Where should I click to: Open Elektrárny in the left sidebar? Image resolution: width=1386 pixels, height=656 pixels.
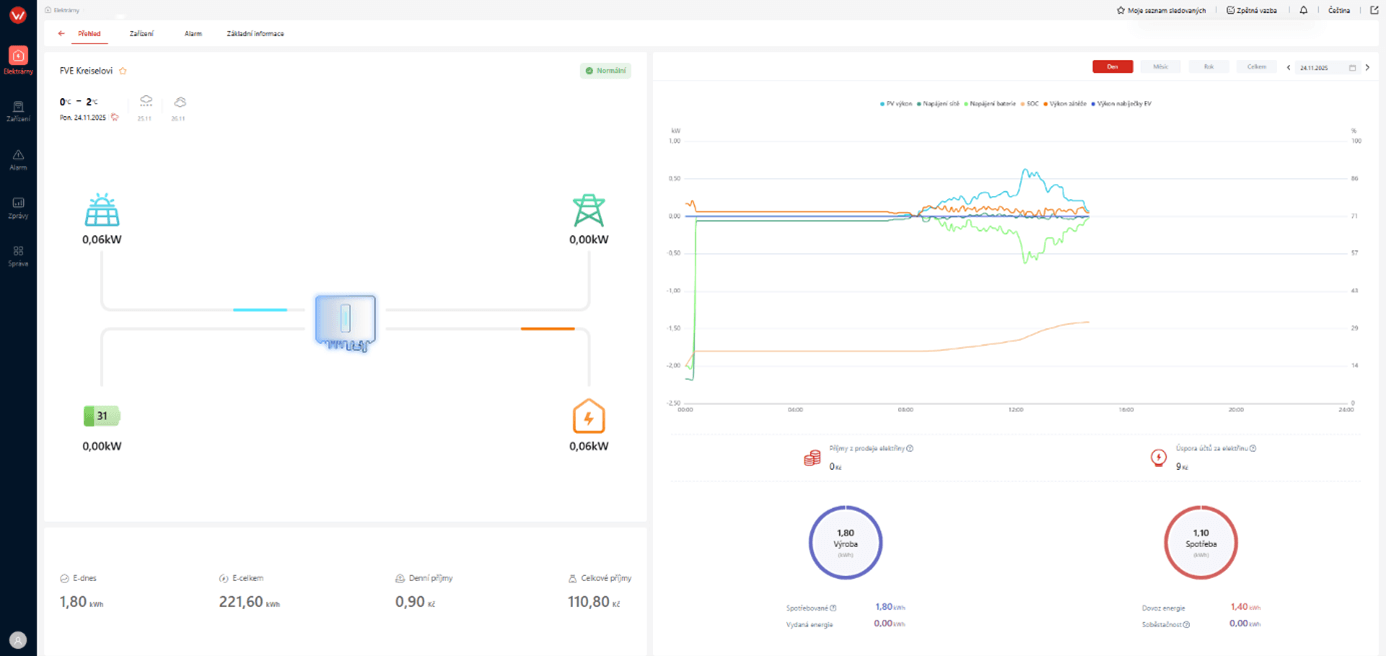click(18, 60)
